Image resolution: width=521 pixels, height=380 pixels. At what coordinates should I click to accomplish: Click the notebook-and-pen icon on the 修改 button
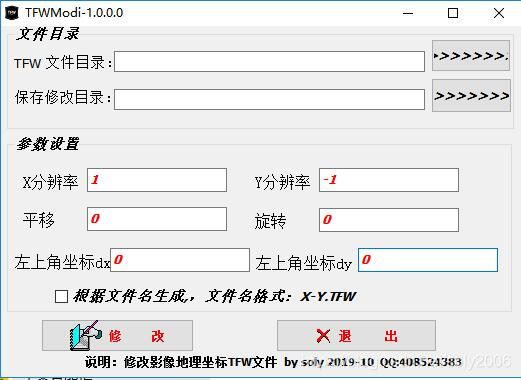86,335
